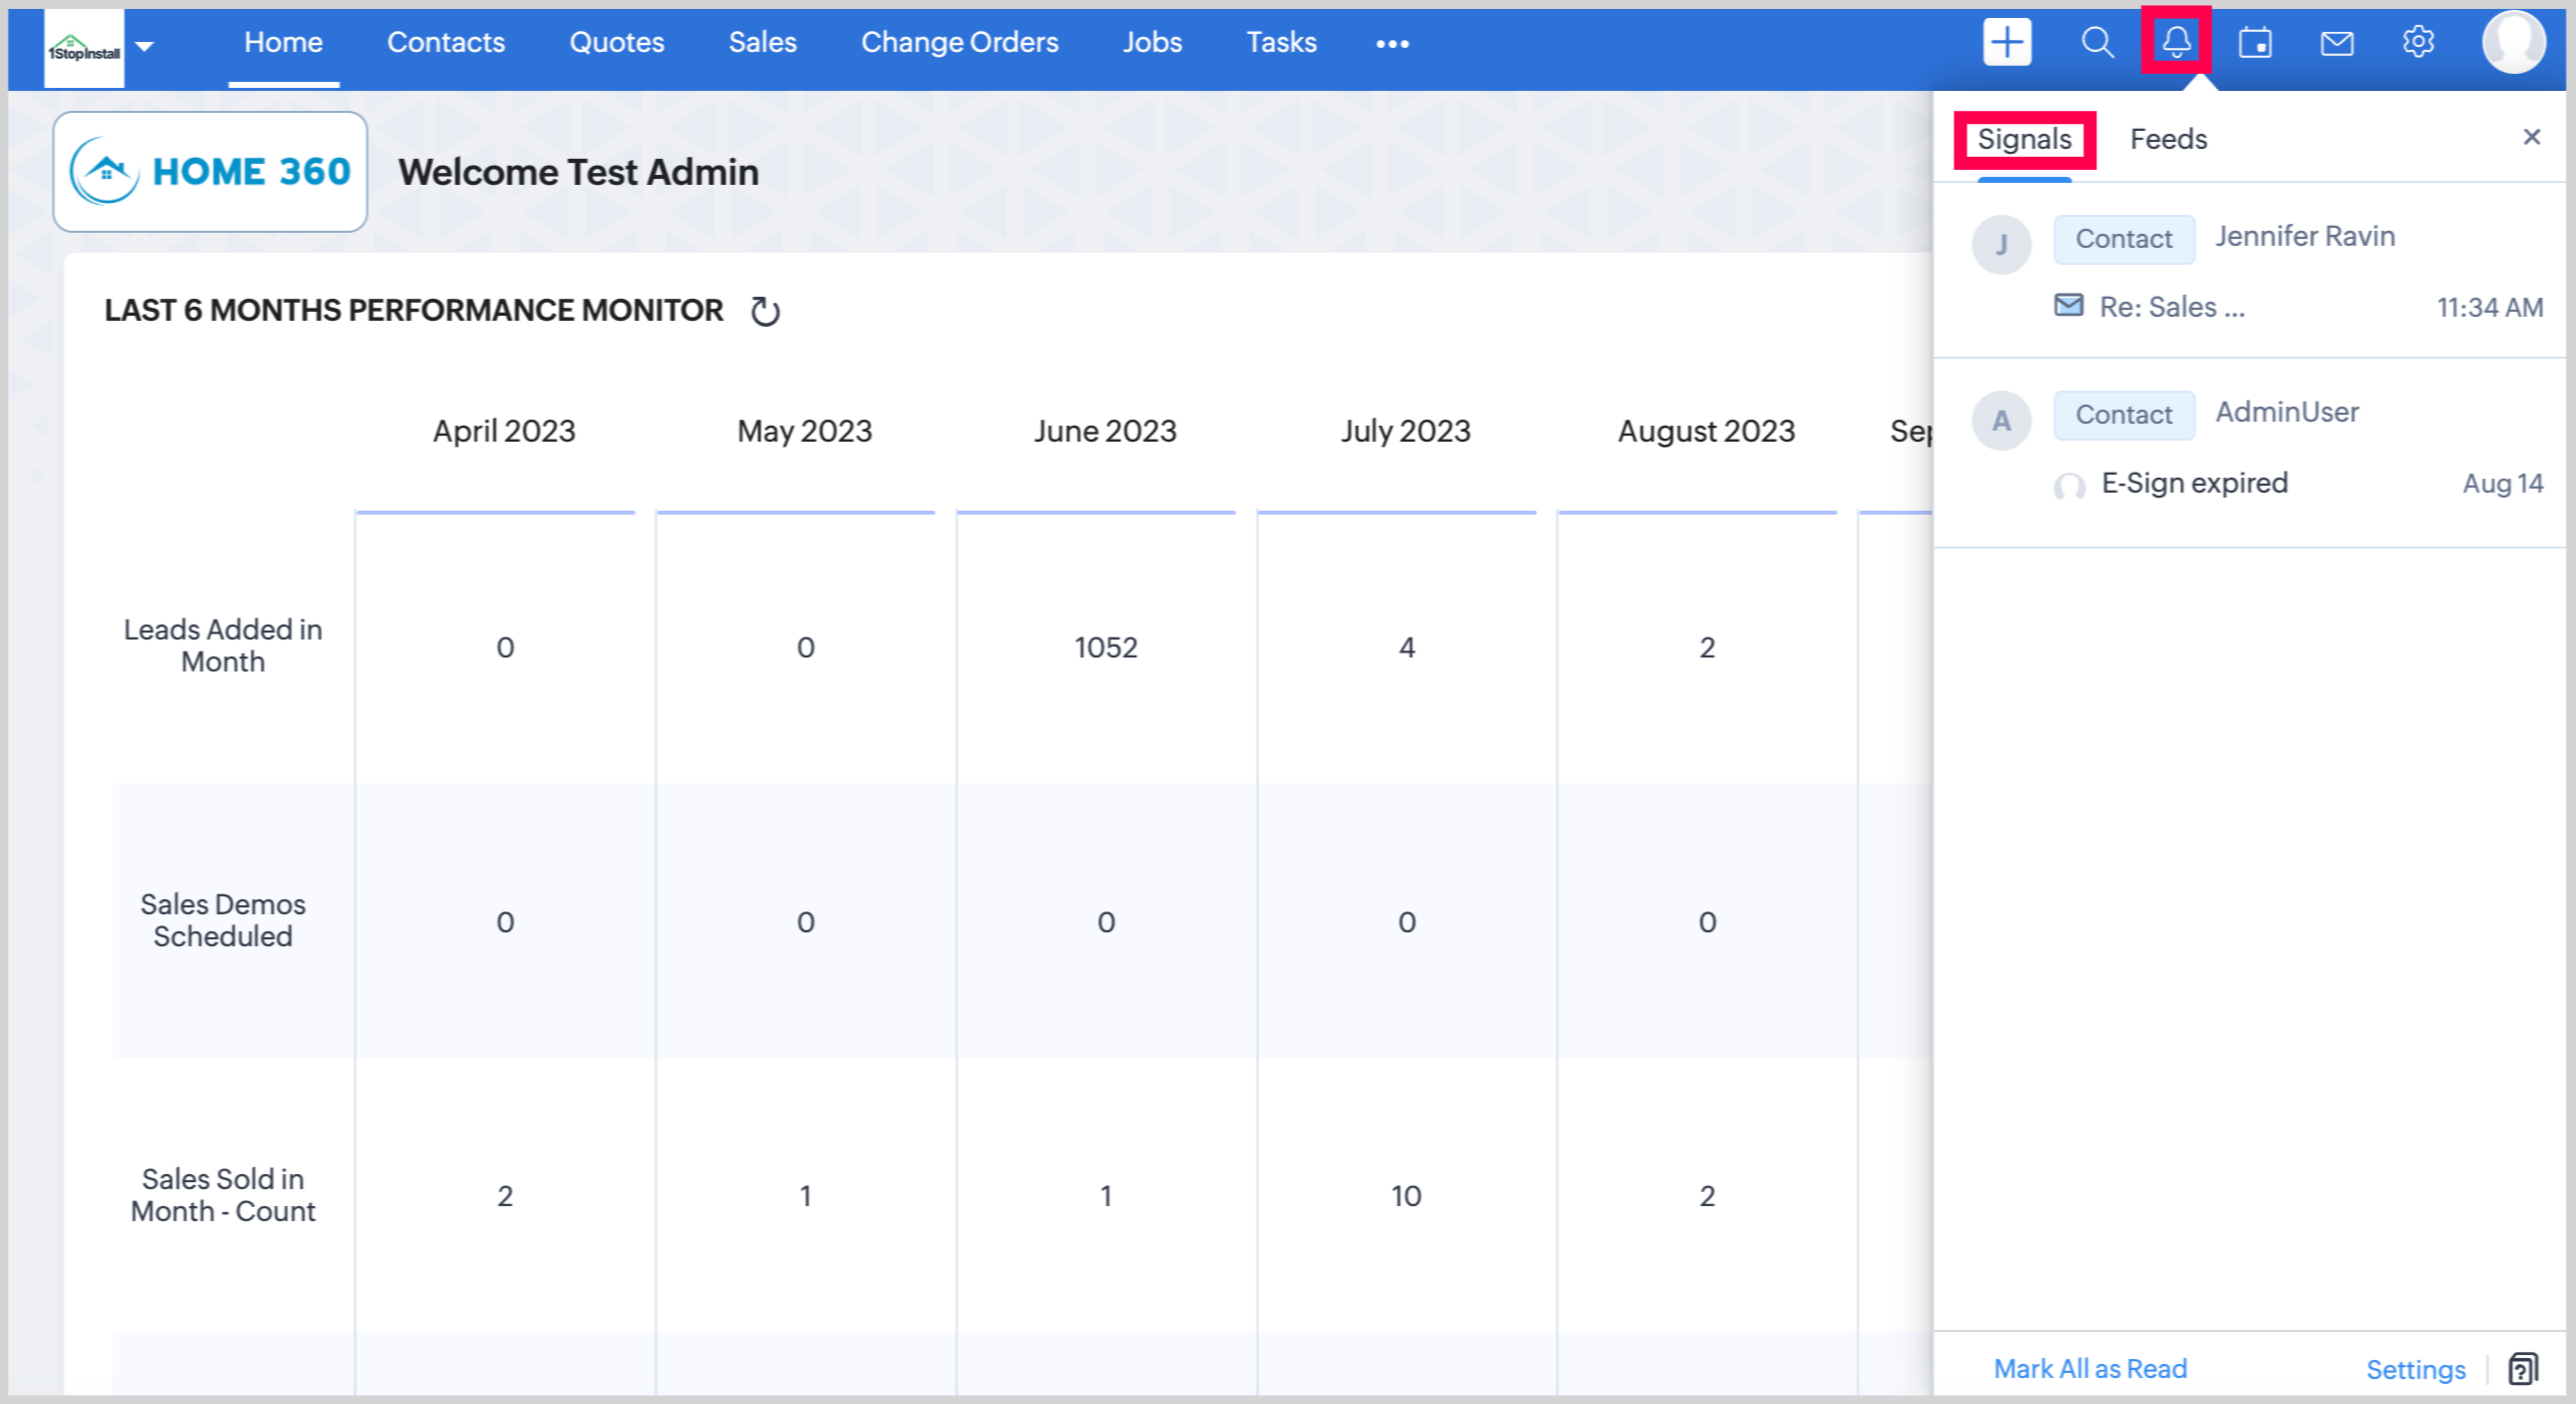Open the settings gear icon
The height and width of the screenshot is (1404, 2576).
[2417, 42]
